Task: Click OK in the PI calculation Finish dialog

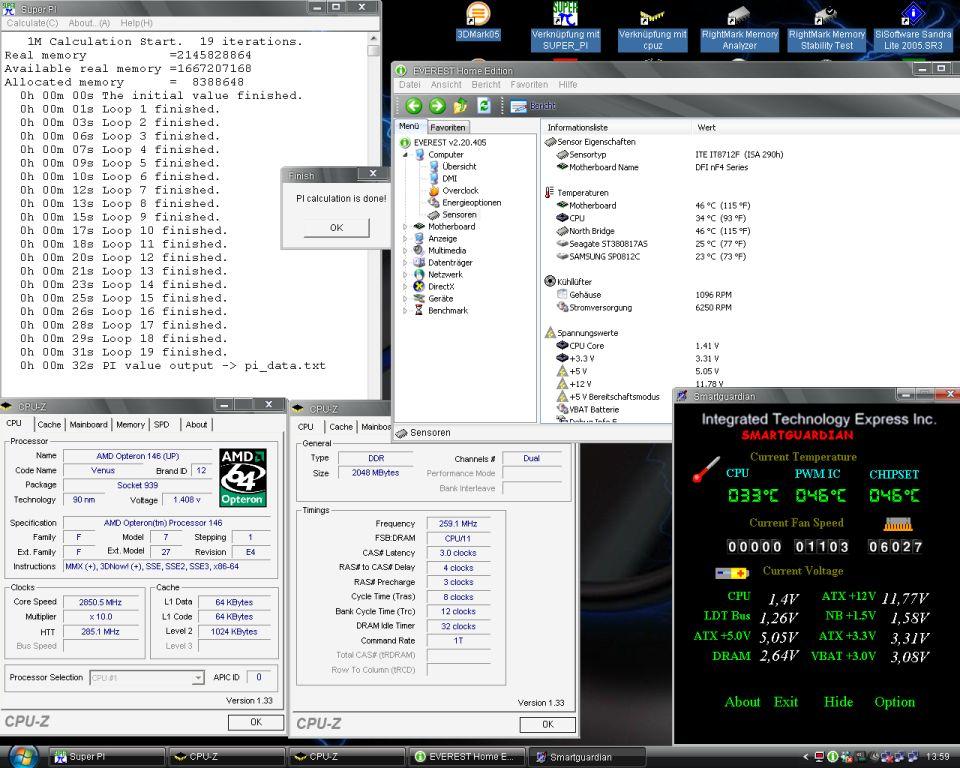Action: 337,228
